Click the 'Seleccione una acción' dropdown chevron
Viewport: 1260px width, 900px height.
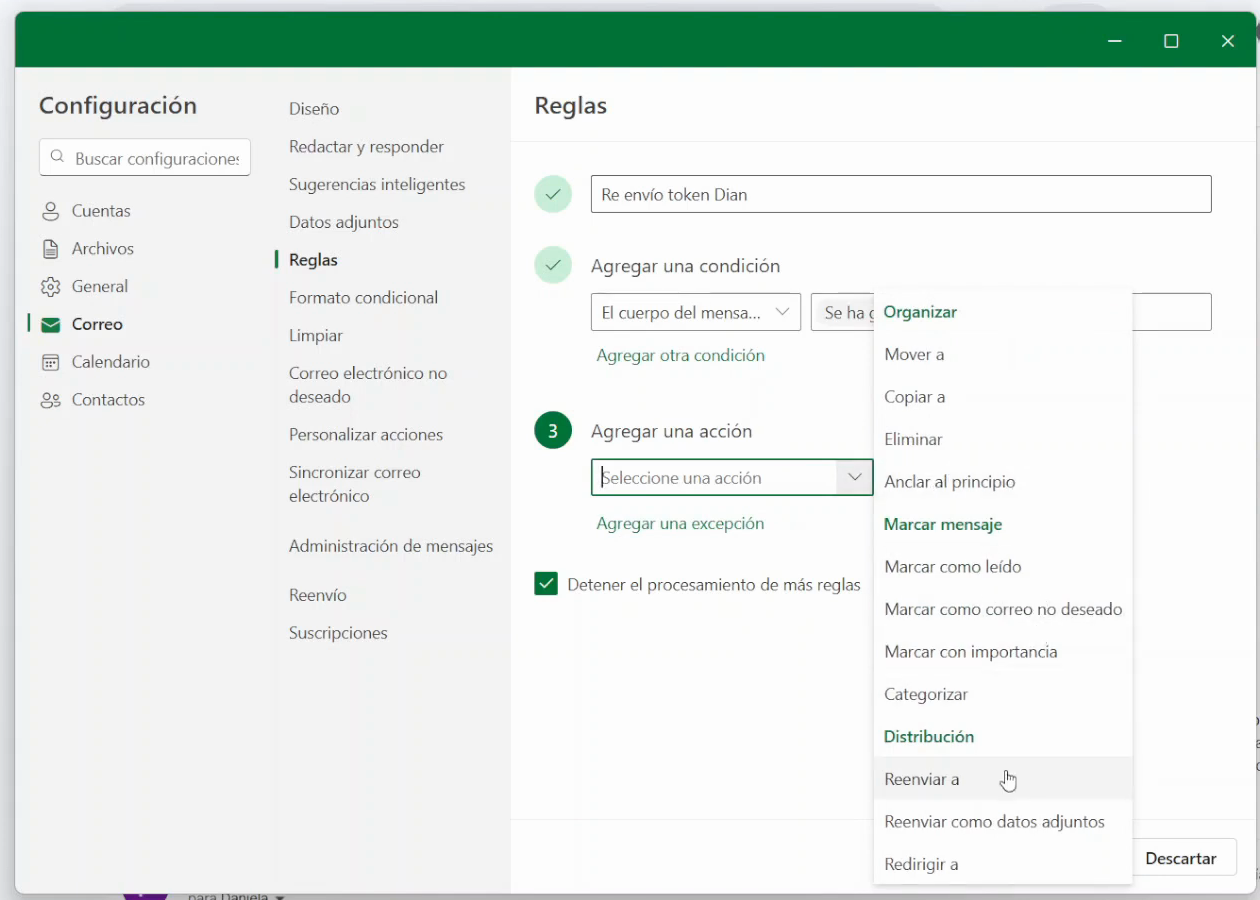click(x=854, y=477)
